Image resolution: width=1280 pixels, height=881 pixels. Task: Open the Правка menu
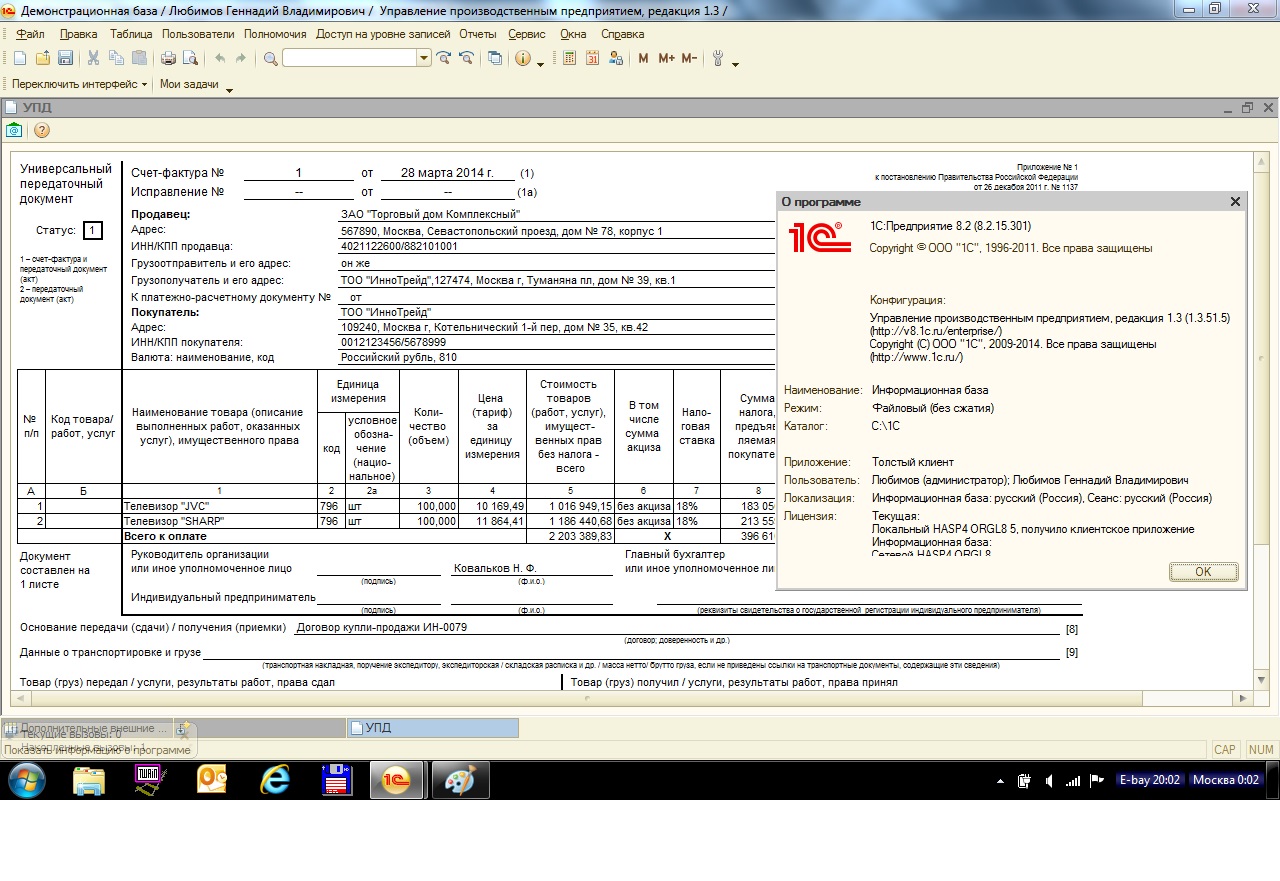[x=78, y=34]
